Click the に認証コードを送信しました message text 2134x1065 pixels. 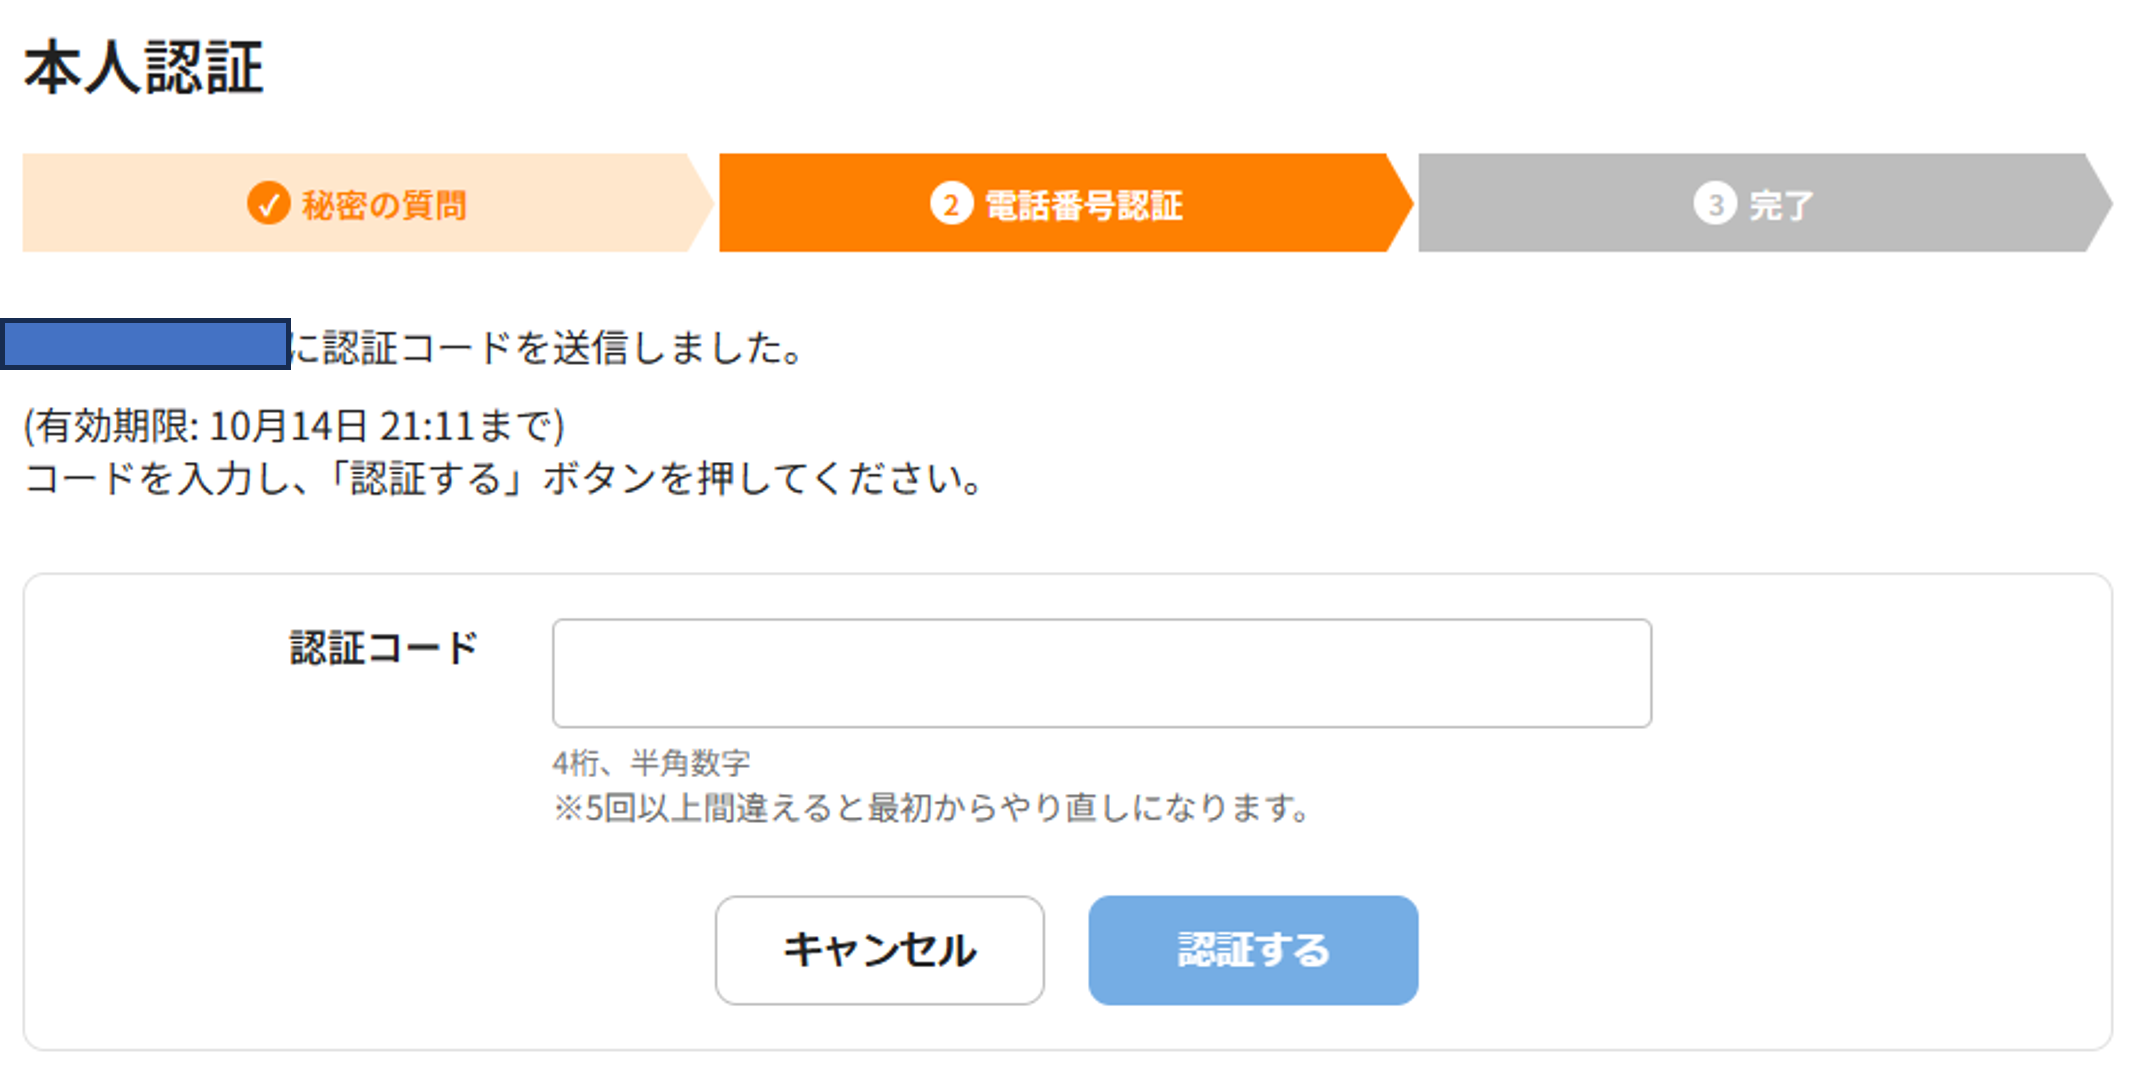pyautogui.click(x=550, y=348)
